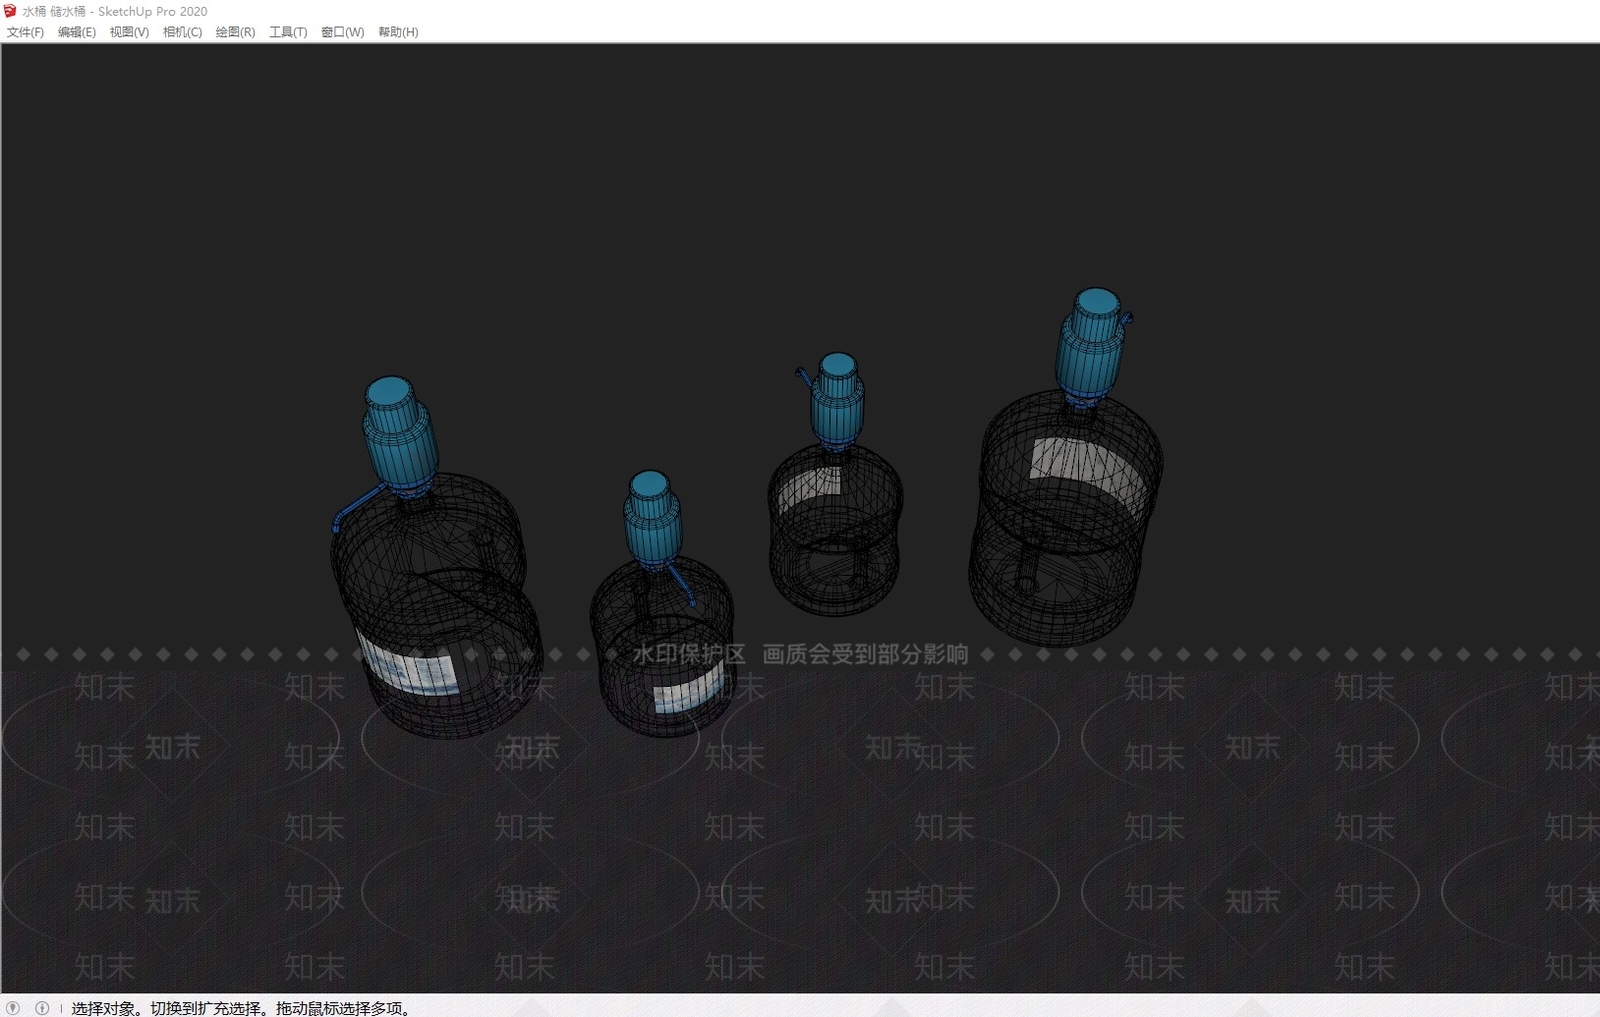Click the status hint text starting with 选择对象
The image size is (1600, 1017).
(x=241, y=1008)
